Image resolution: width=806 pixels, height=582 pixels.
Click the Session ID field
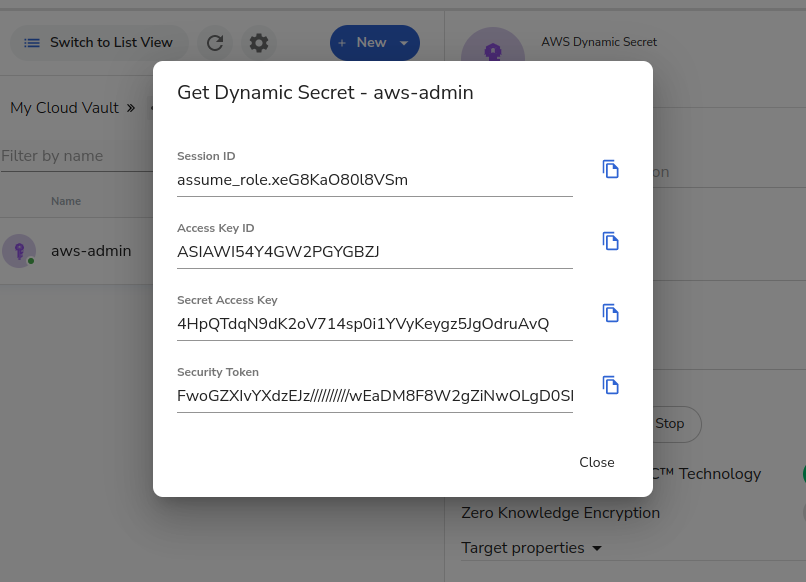tap(375, 180)
